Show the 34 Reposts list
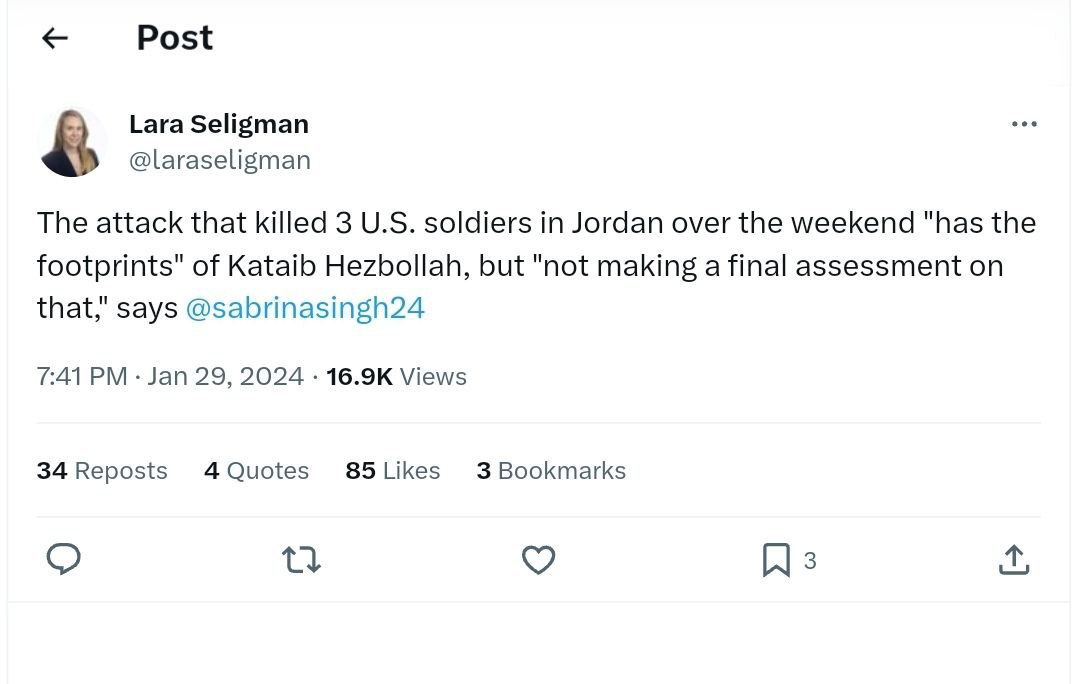Screen dimensions: 1080x684 point(102,471)
